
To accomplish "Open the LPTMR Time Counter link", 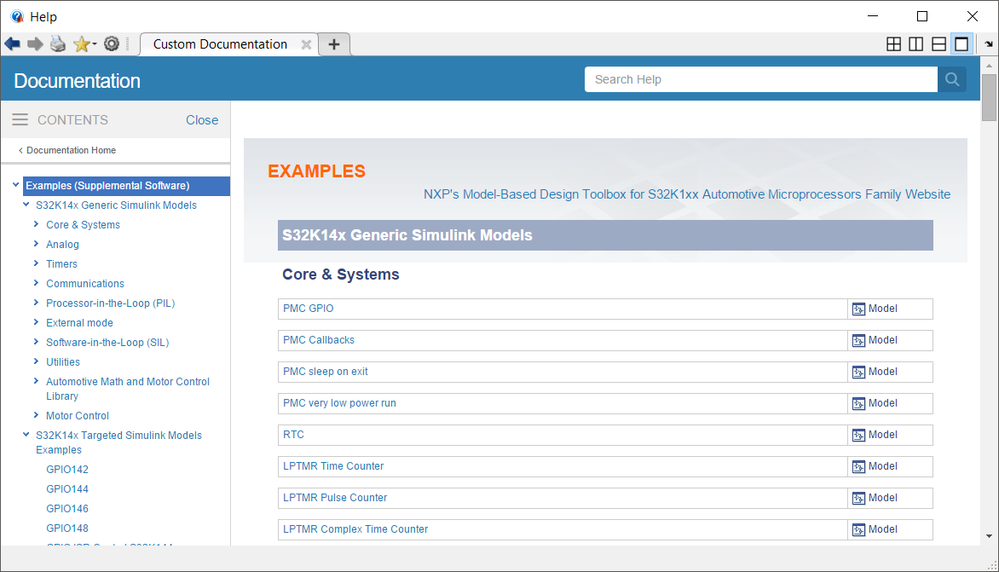I will tap(333, 466).
